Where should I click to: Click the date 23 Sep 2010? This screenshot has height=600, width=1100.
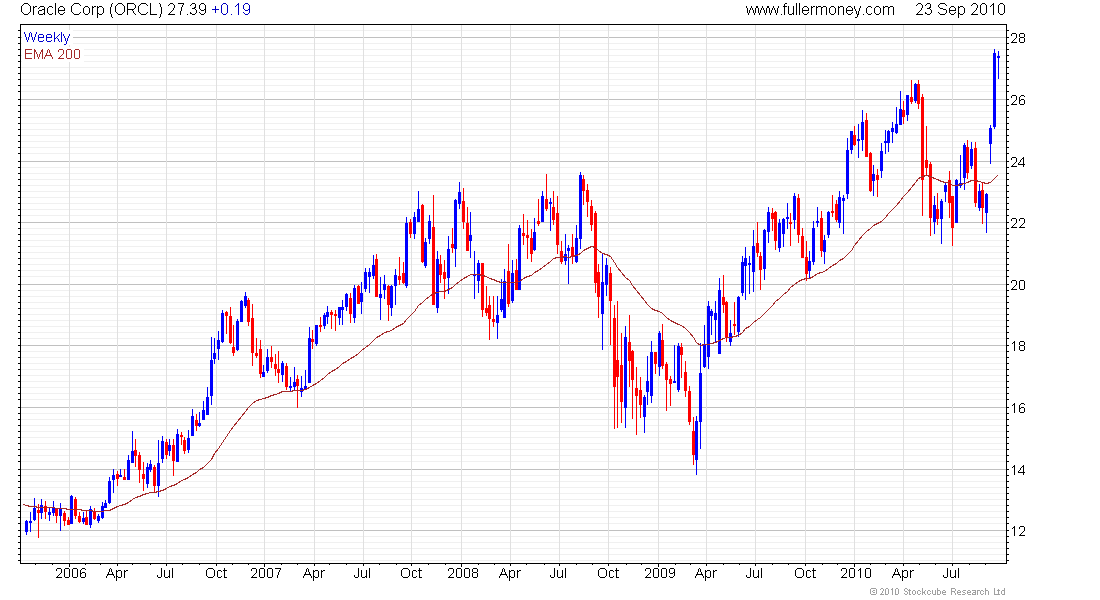coord(960,10)
